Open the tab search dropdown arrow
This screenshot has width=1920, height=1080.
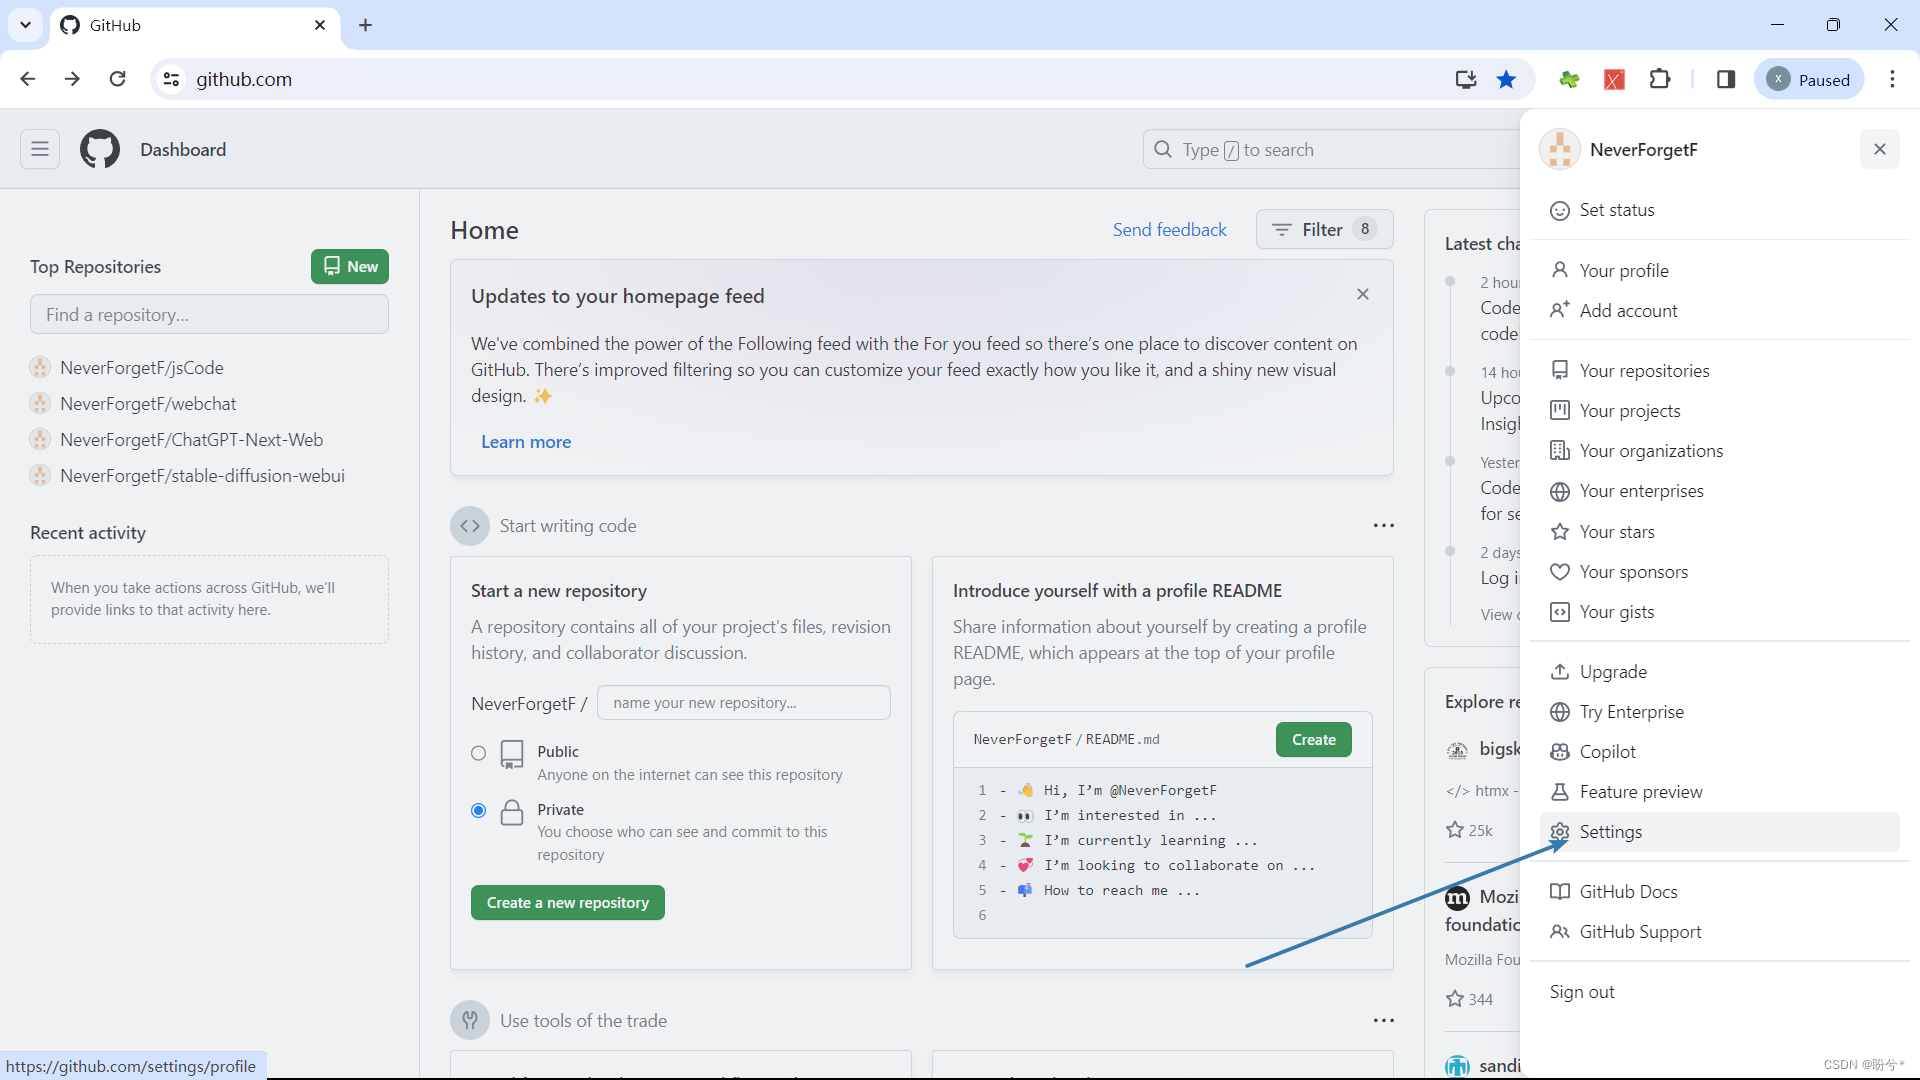(25, 25)
